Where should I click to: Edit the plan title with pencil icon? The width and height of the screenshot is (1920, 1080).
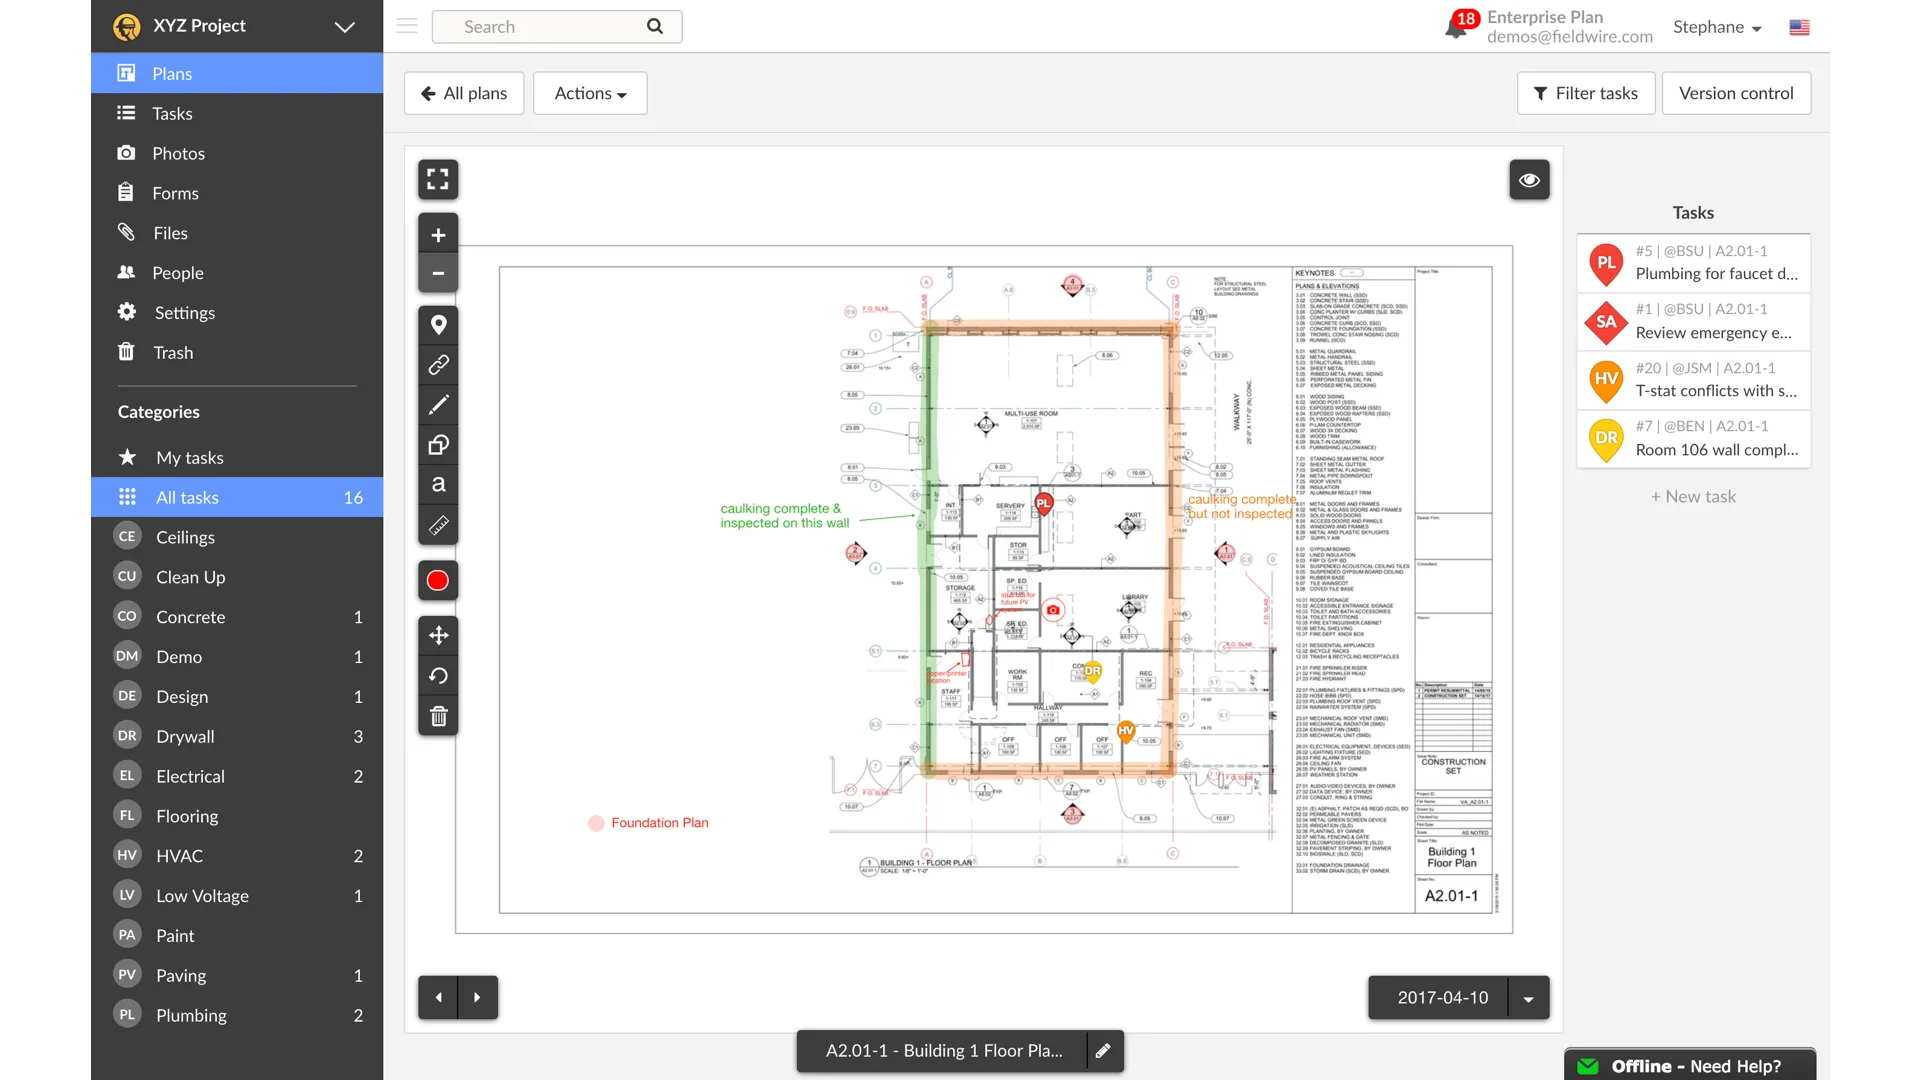coord(1103,1051)
